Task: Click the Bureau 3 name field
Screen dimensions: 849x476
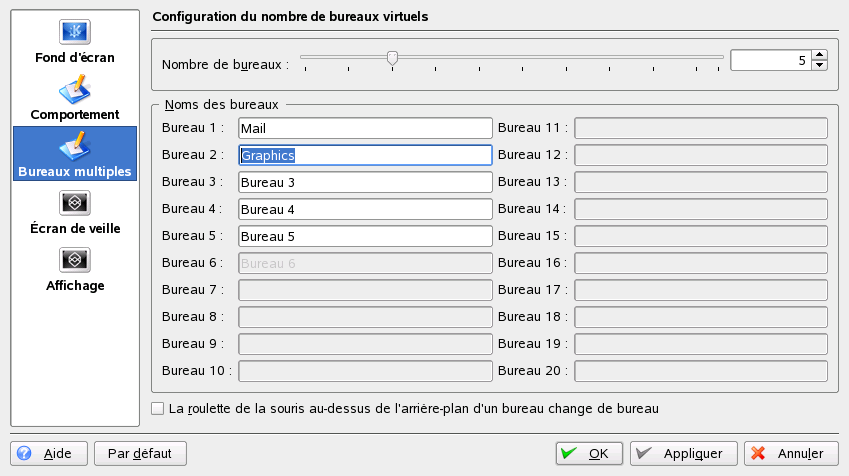Action: pyautogui.click(x=365, y=182)
